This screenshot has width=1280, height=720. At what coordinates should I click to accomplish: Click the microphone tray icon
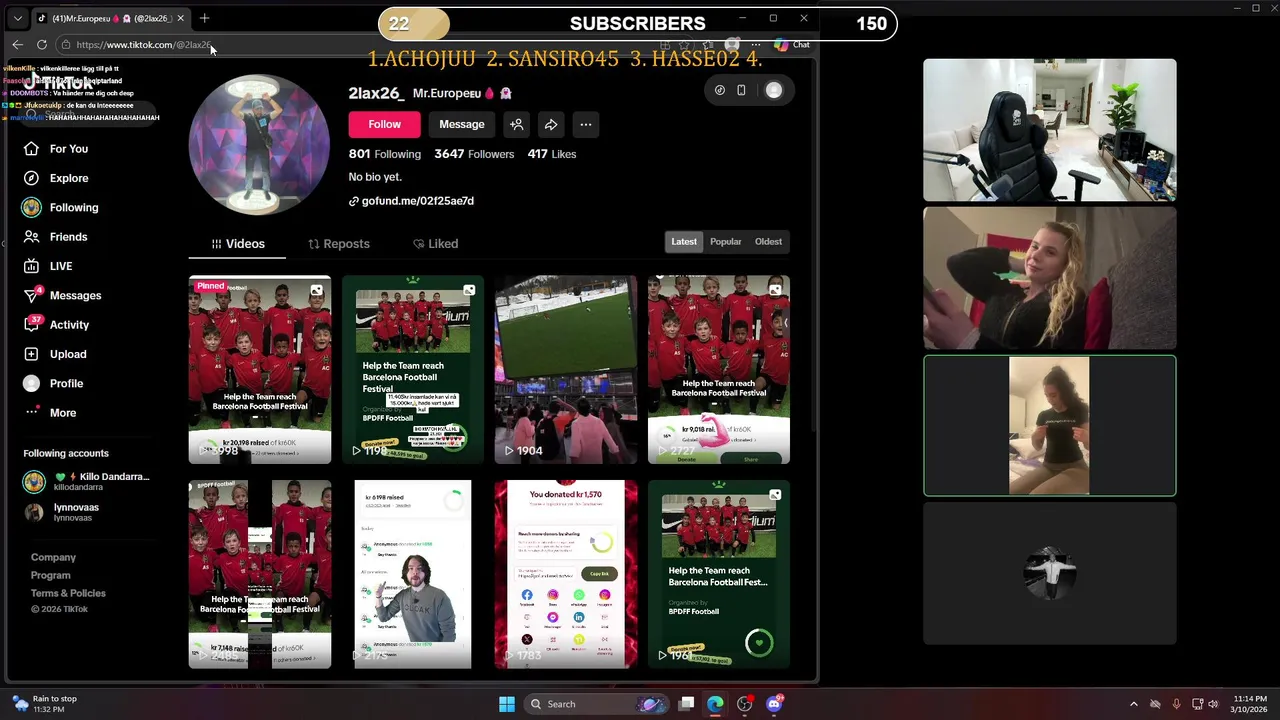pyautogui.click(x=1176, y=704)
